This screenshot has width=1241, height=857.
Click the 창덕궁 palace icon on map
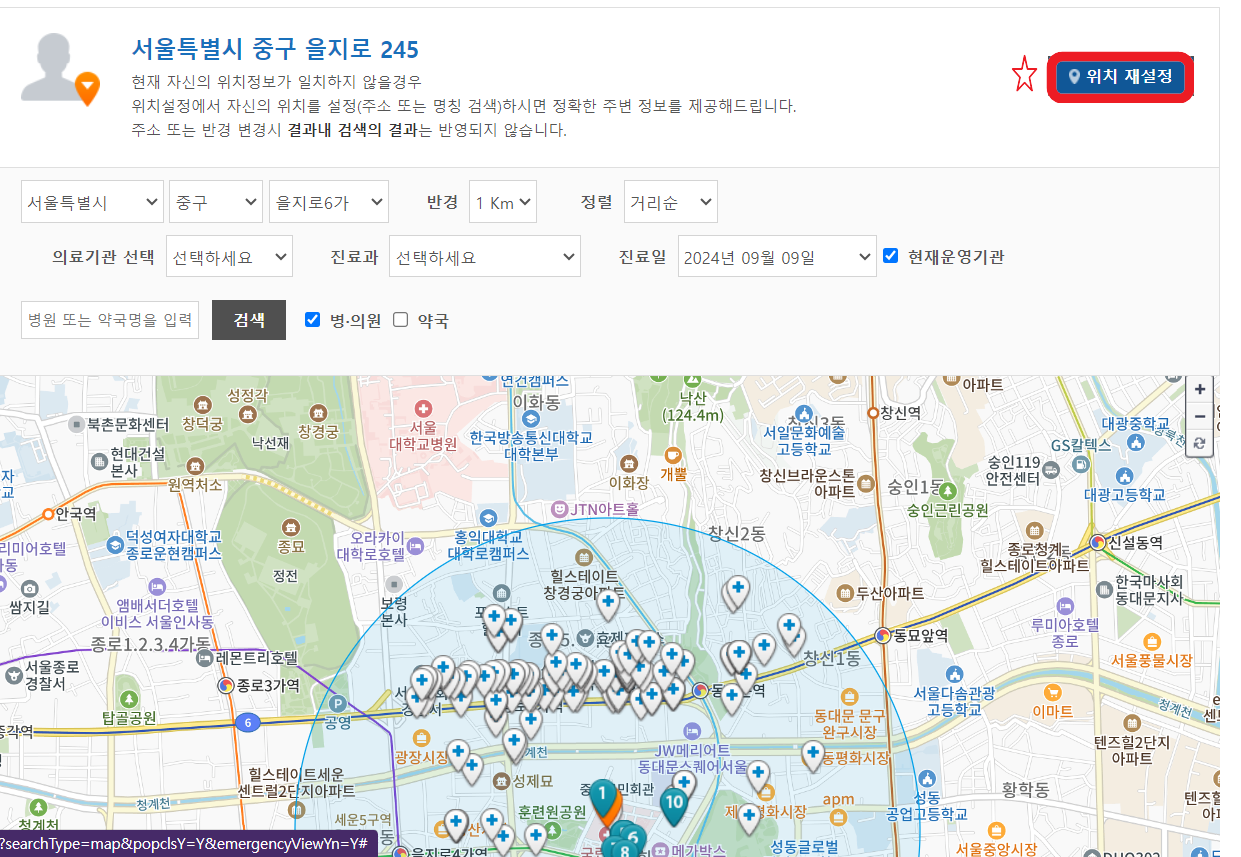pyautogui.click(x=204, y=404)
